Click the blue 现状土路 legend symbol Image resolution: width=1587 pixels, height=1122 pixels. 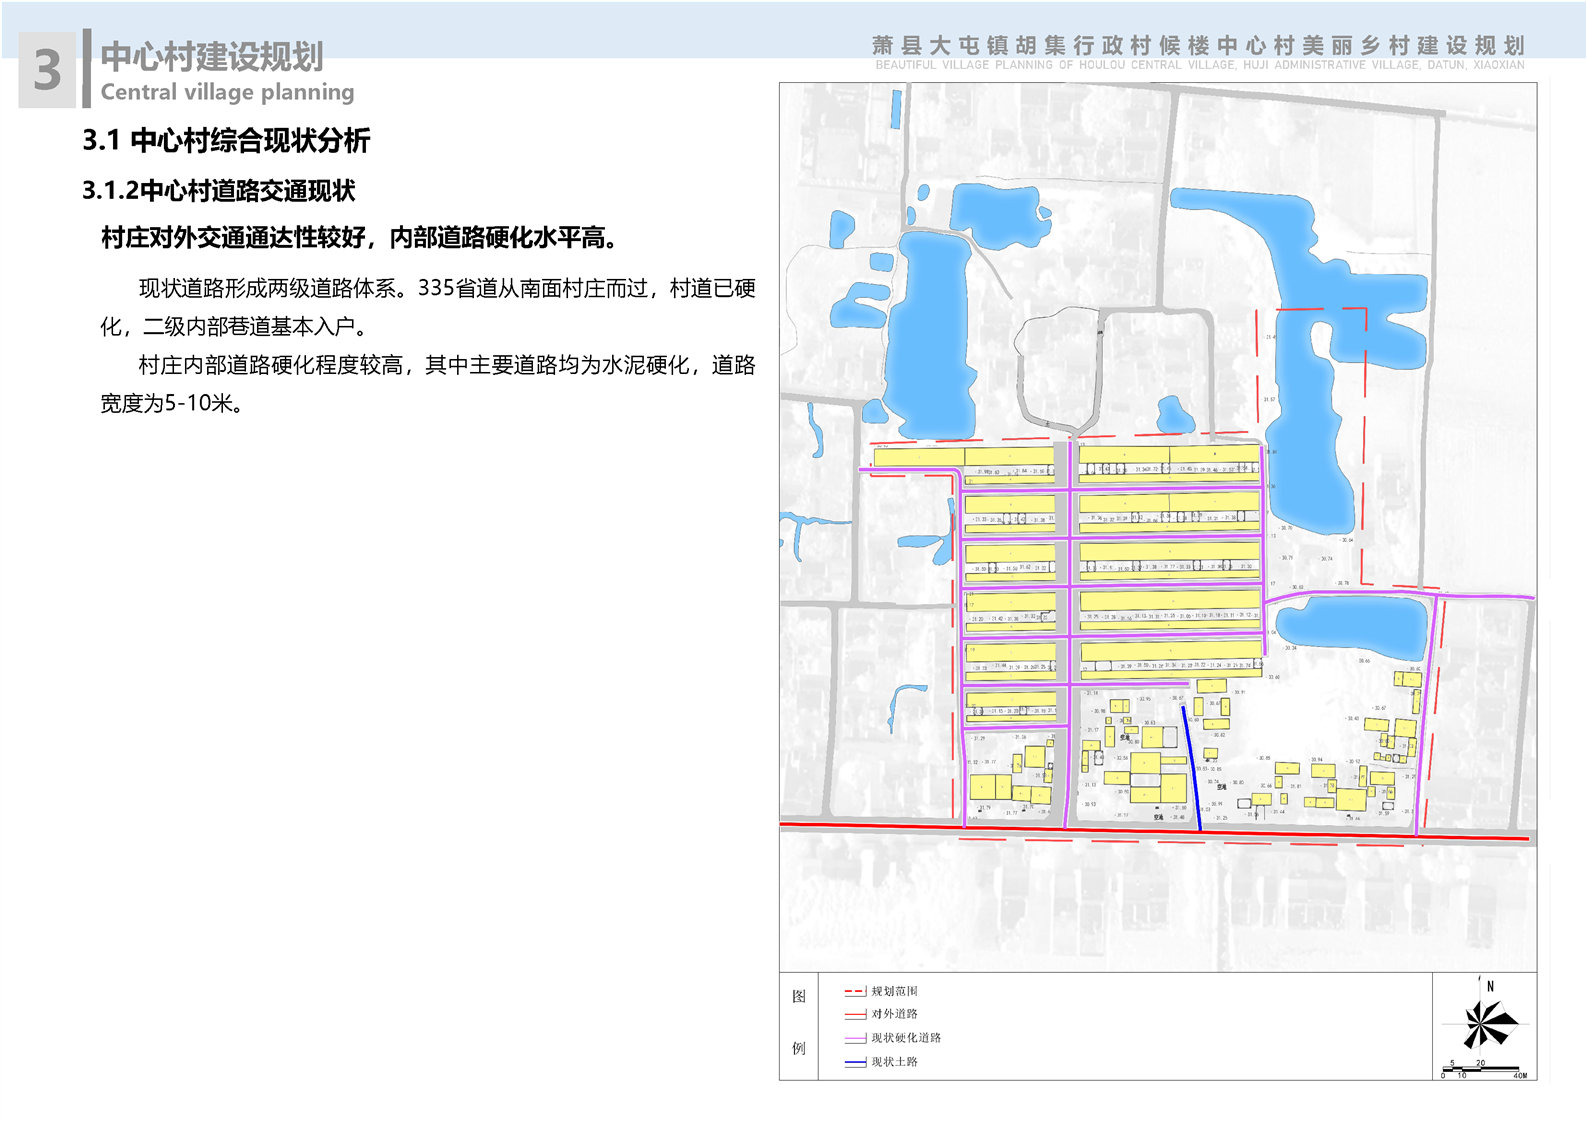click(854, 1063)
